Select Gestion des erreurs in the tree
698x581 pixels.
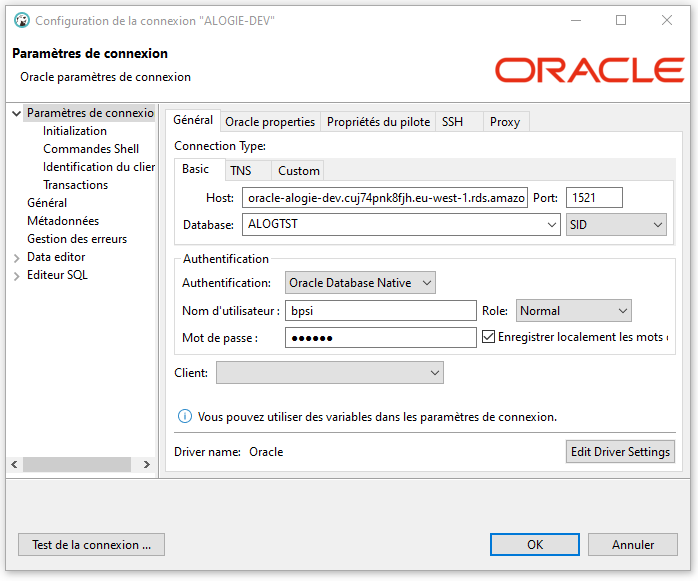(x=77, y=239)
